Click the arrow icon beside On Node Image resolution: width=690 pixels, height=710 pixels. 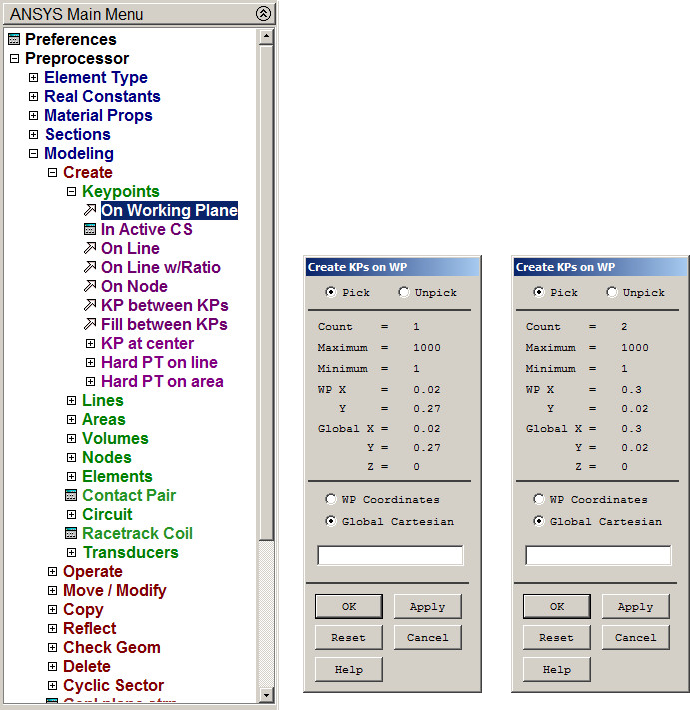90,286
